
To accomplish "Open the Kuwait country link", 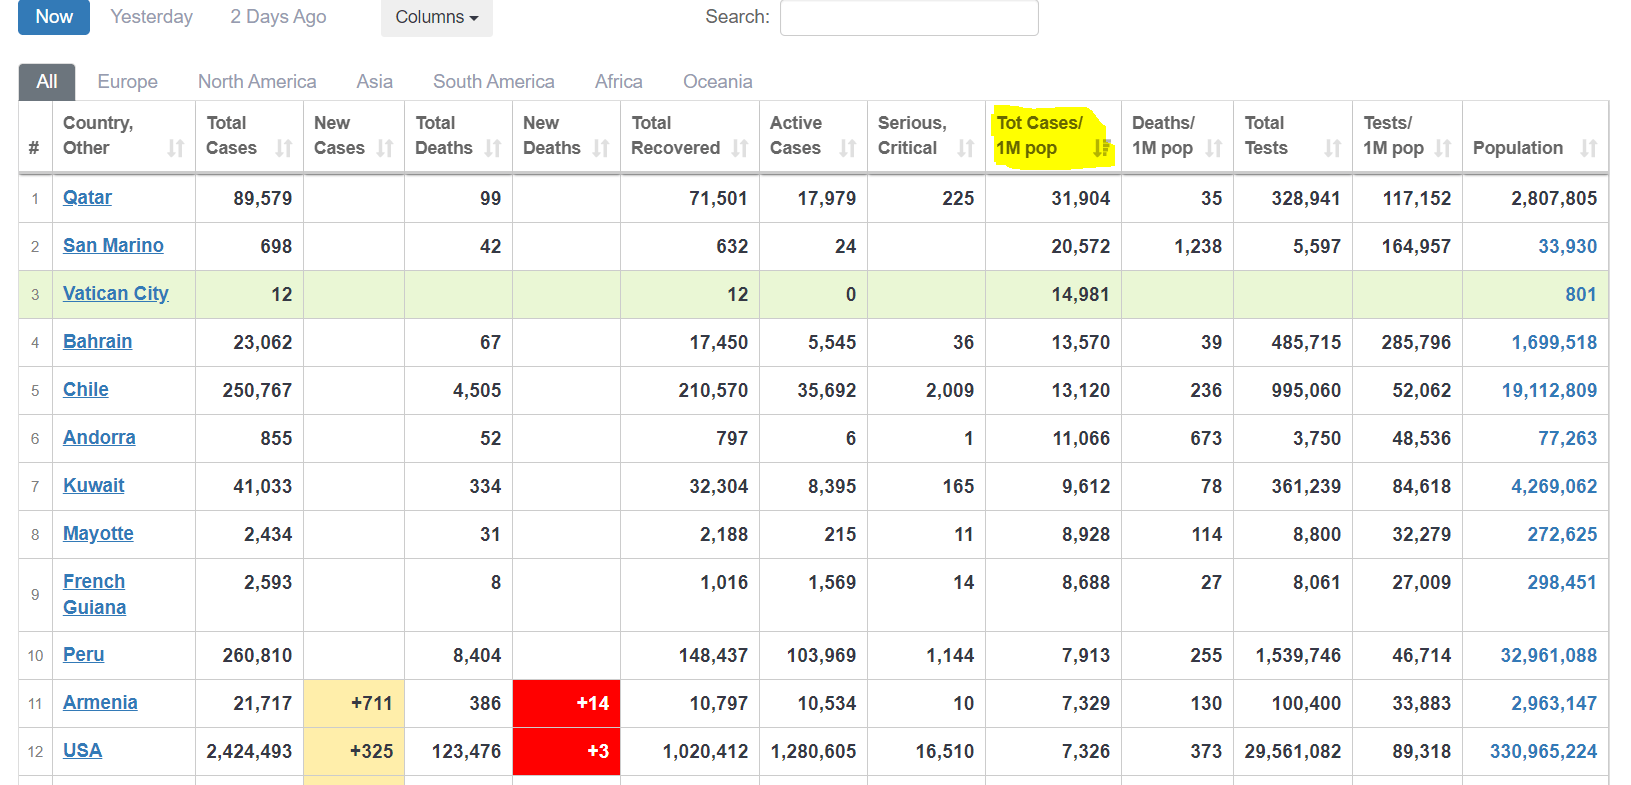I will [x=94, y=485].
